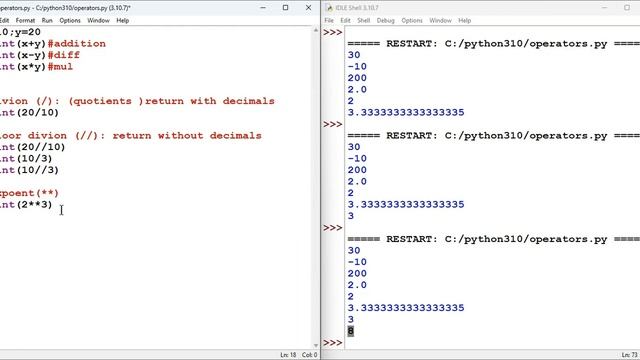
Task: Click the operators.py editor title bar text
Action: point(65,8)
